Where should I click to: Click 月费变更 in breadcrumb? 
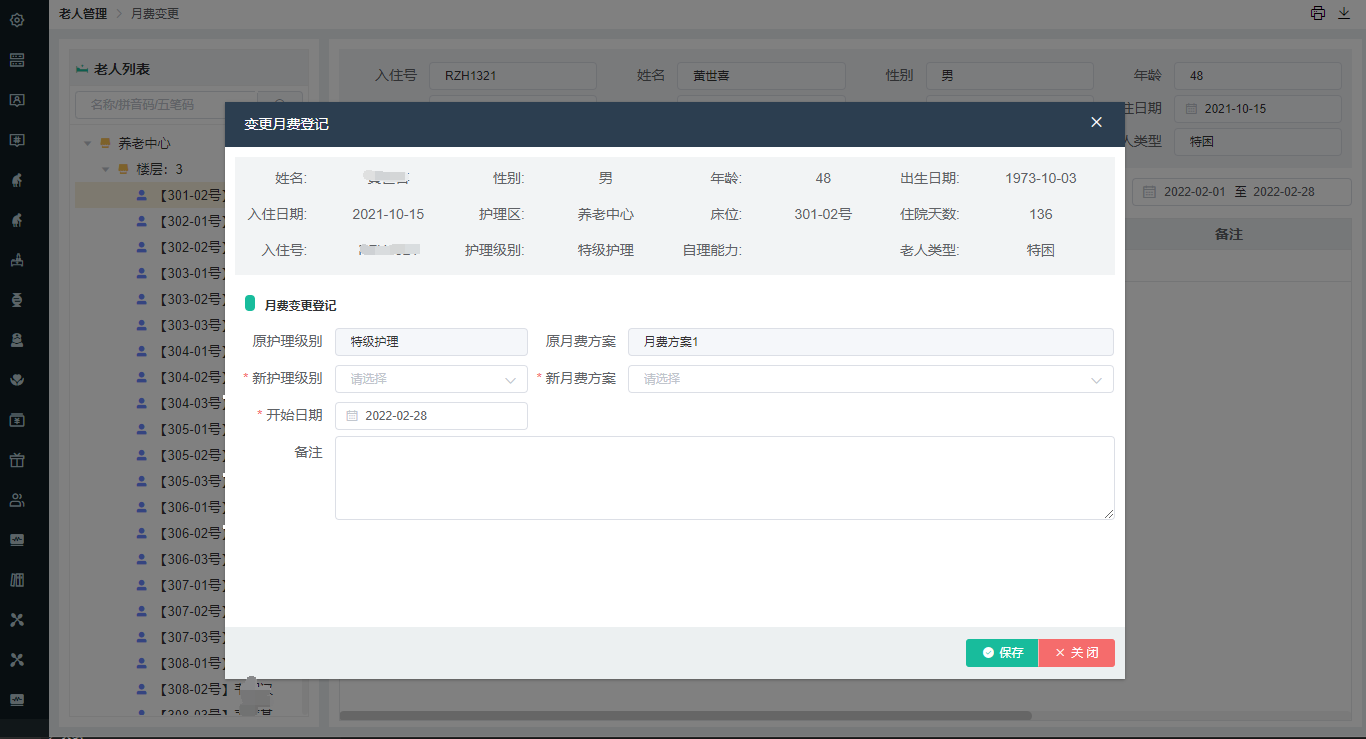pyautogui.click(x=155, y=13)
